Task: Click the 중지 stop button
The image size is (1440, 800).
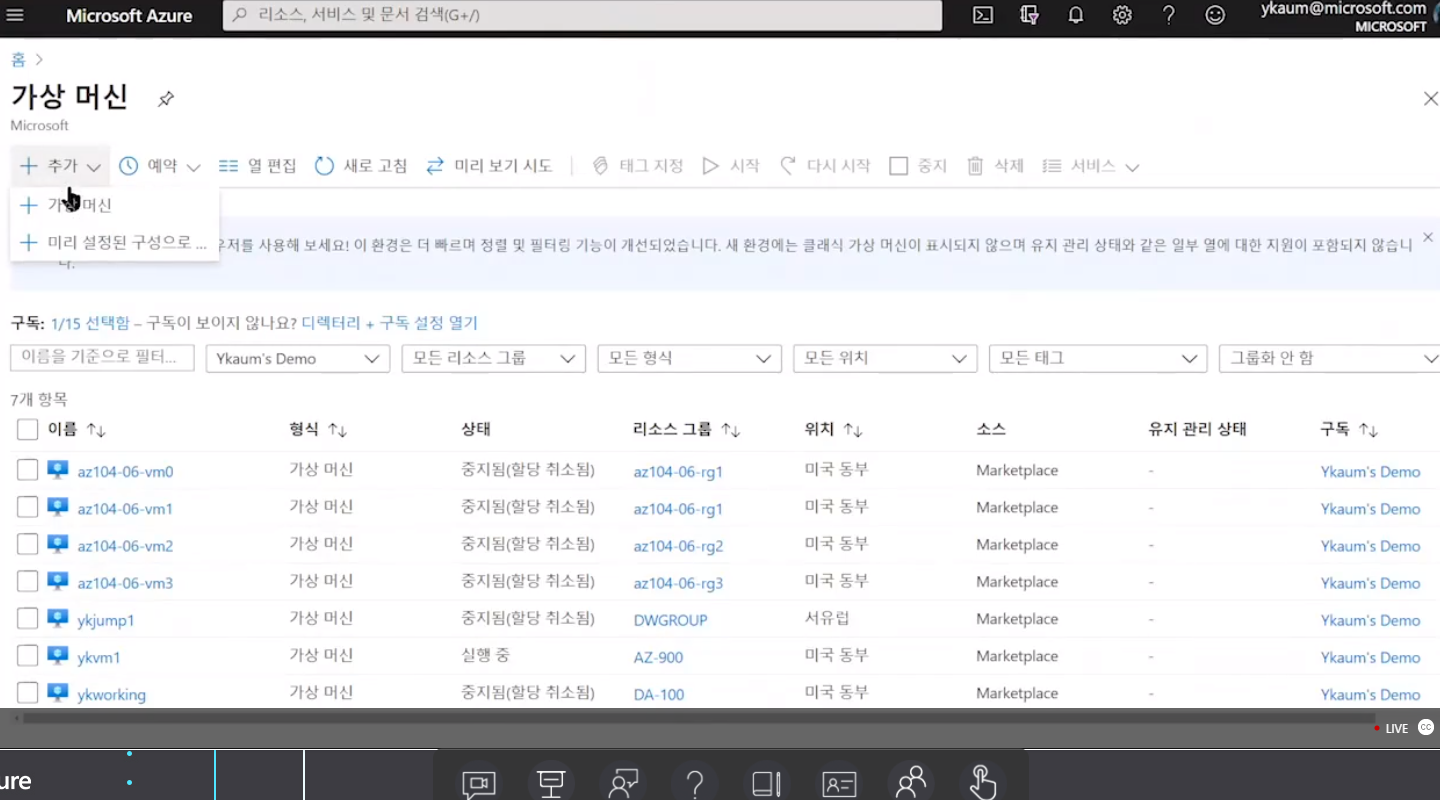Action: pyautogui.click(x=918, y=166)
